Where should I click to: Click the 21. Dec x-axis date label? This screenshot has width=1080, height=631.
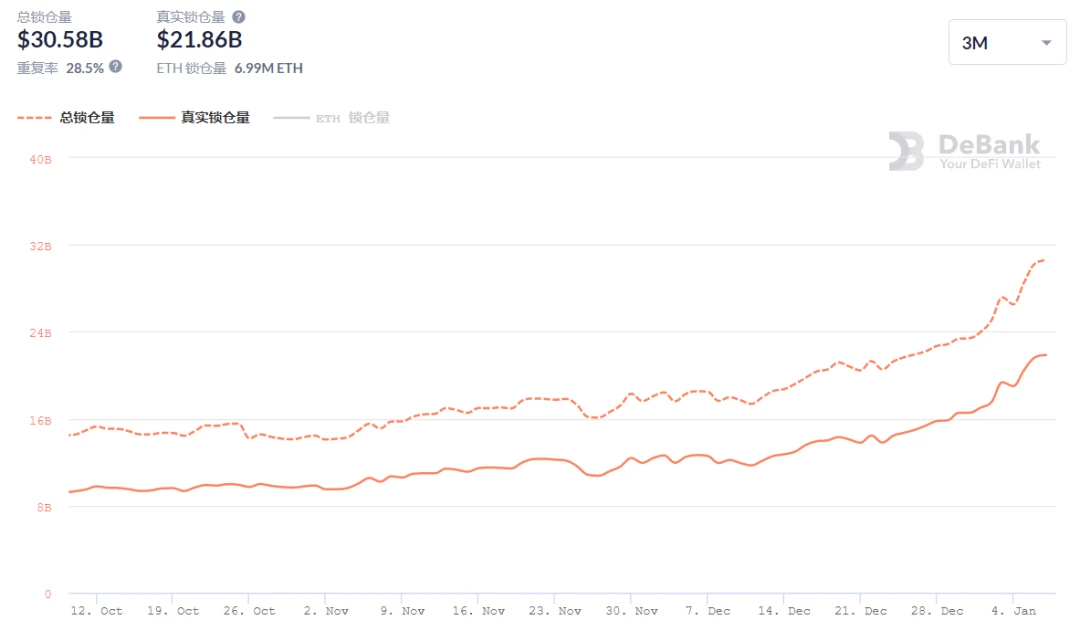tap(861, 611)
